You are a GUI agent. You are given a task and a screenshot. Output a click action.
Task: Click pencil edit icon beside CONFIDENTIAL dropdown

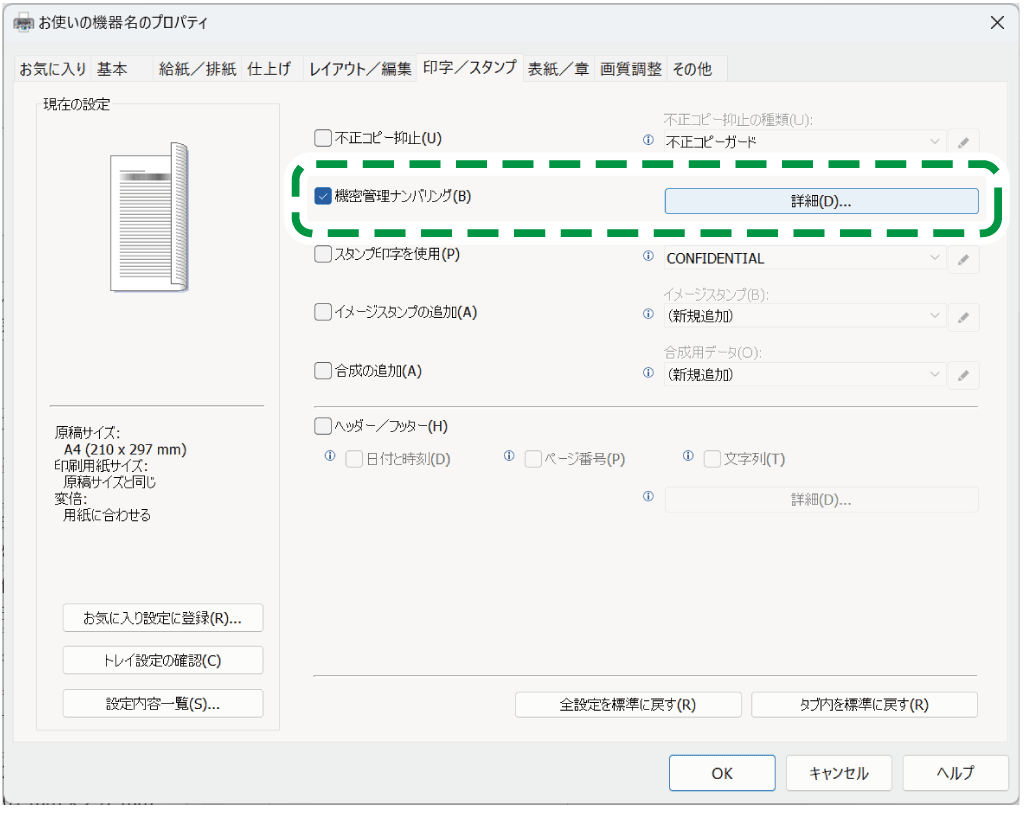tap(964, 259)
